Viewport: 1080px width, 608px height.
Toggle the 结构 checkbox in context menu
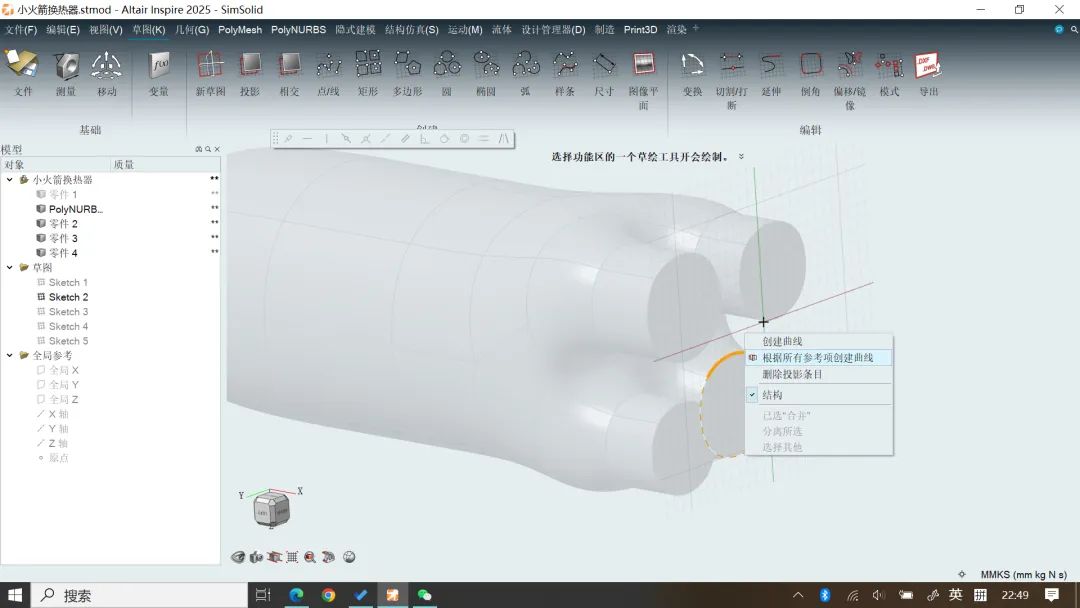click(753, 395)
